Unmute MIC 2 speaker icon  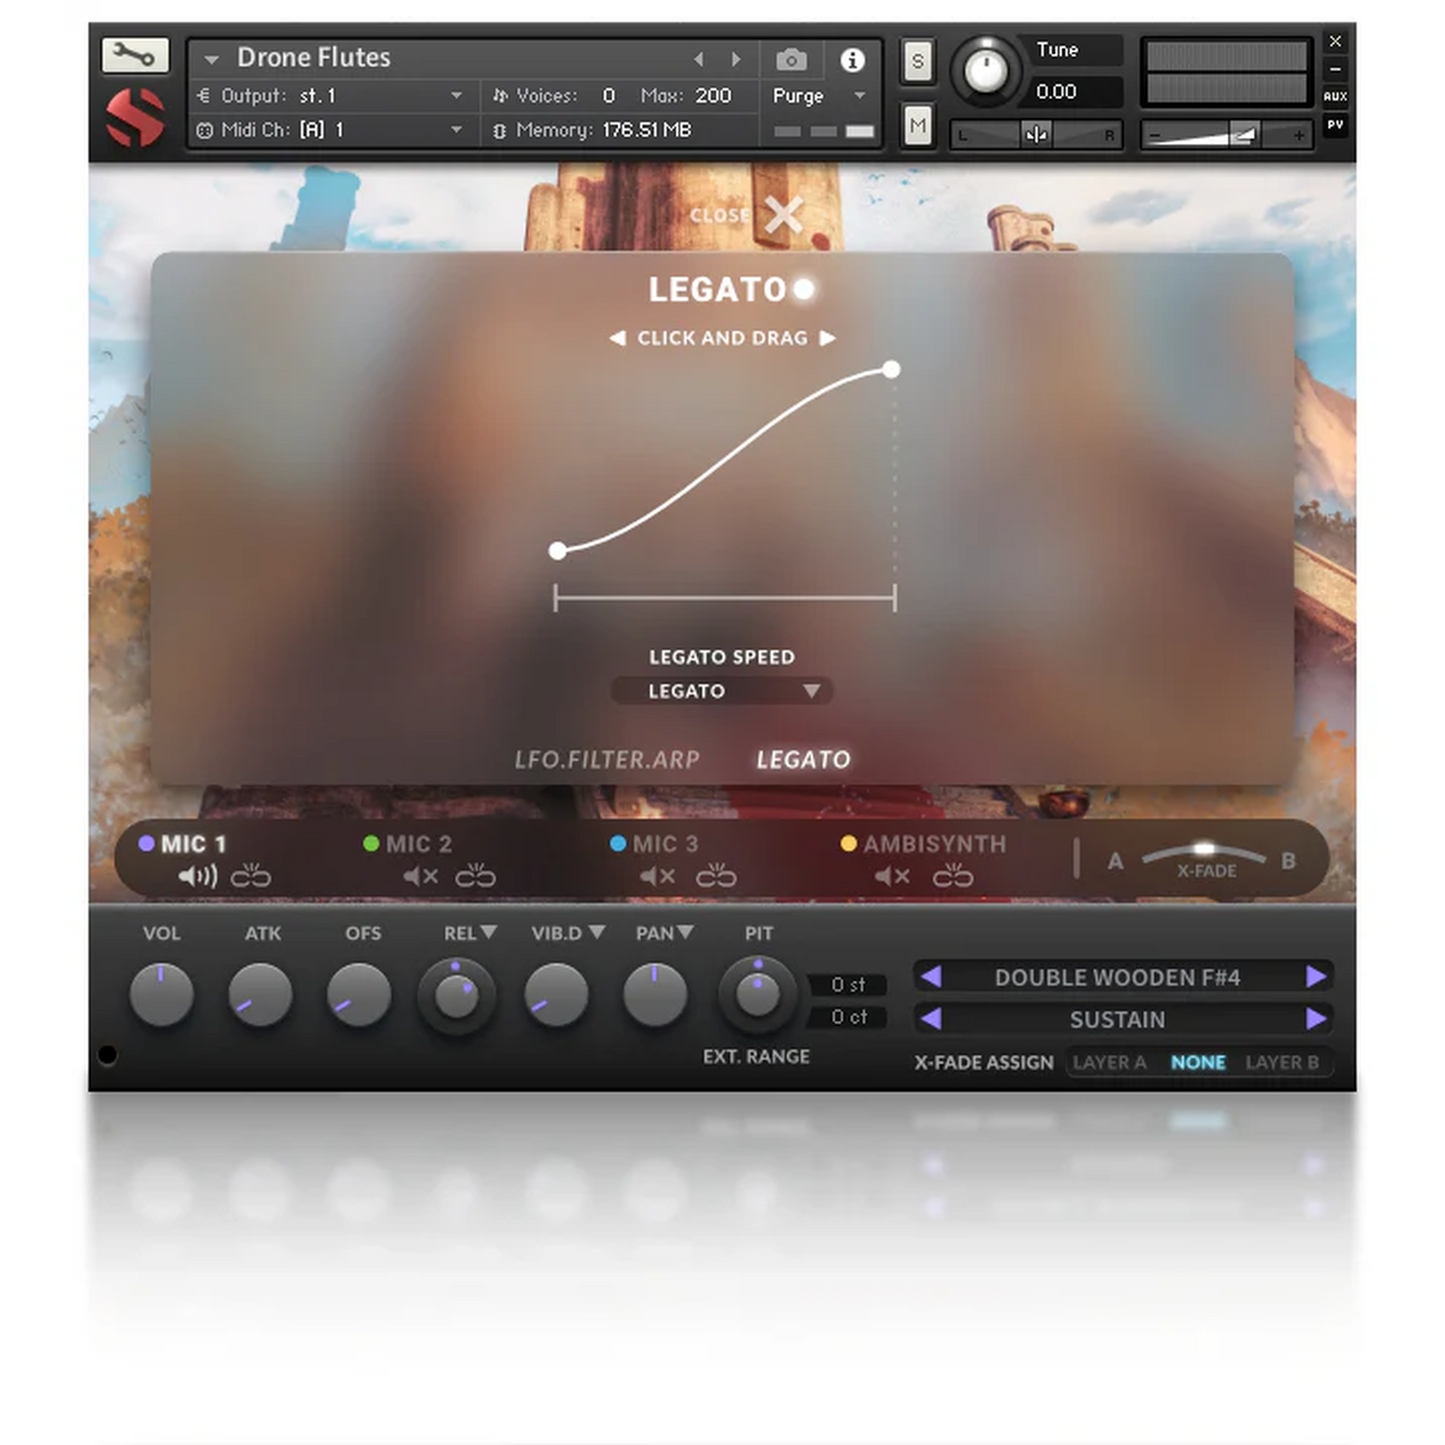(x=421, y=877)
